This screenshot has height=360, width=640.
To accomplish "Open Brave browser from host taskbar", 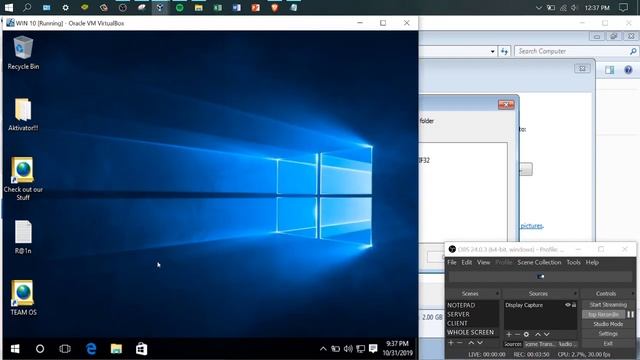I will [x=275, y=7].
